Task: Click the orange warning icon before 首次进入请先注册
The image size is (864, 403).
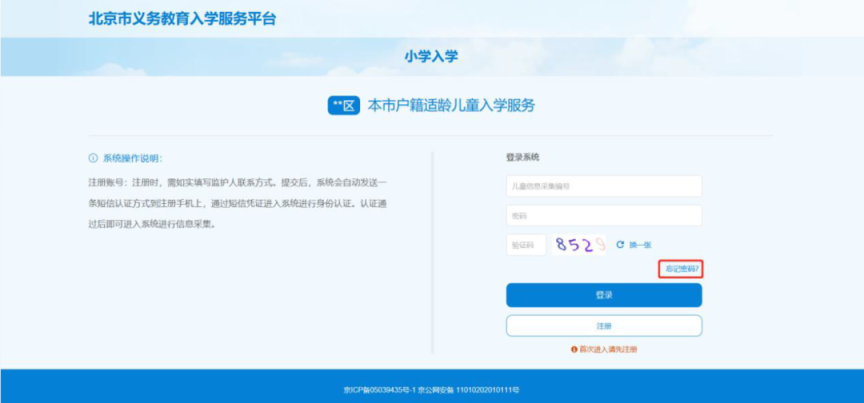Action: (573, 349)
